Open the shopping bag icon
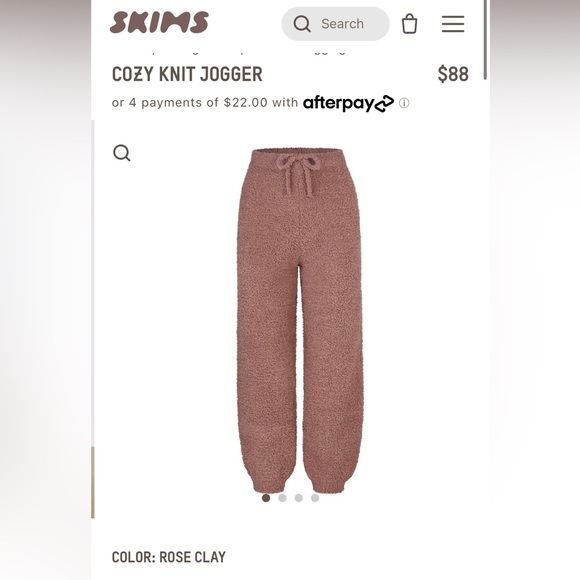 tap(409, 24)
